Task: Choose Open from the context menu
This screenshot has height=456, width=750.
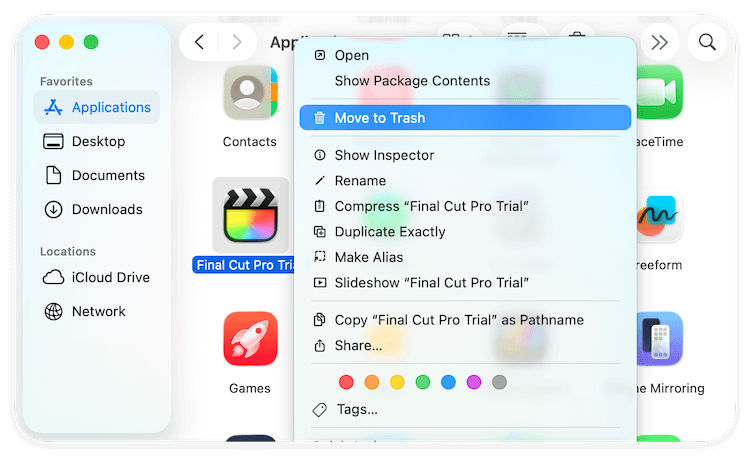Action: (465, 55)
